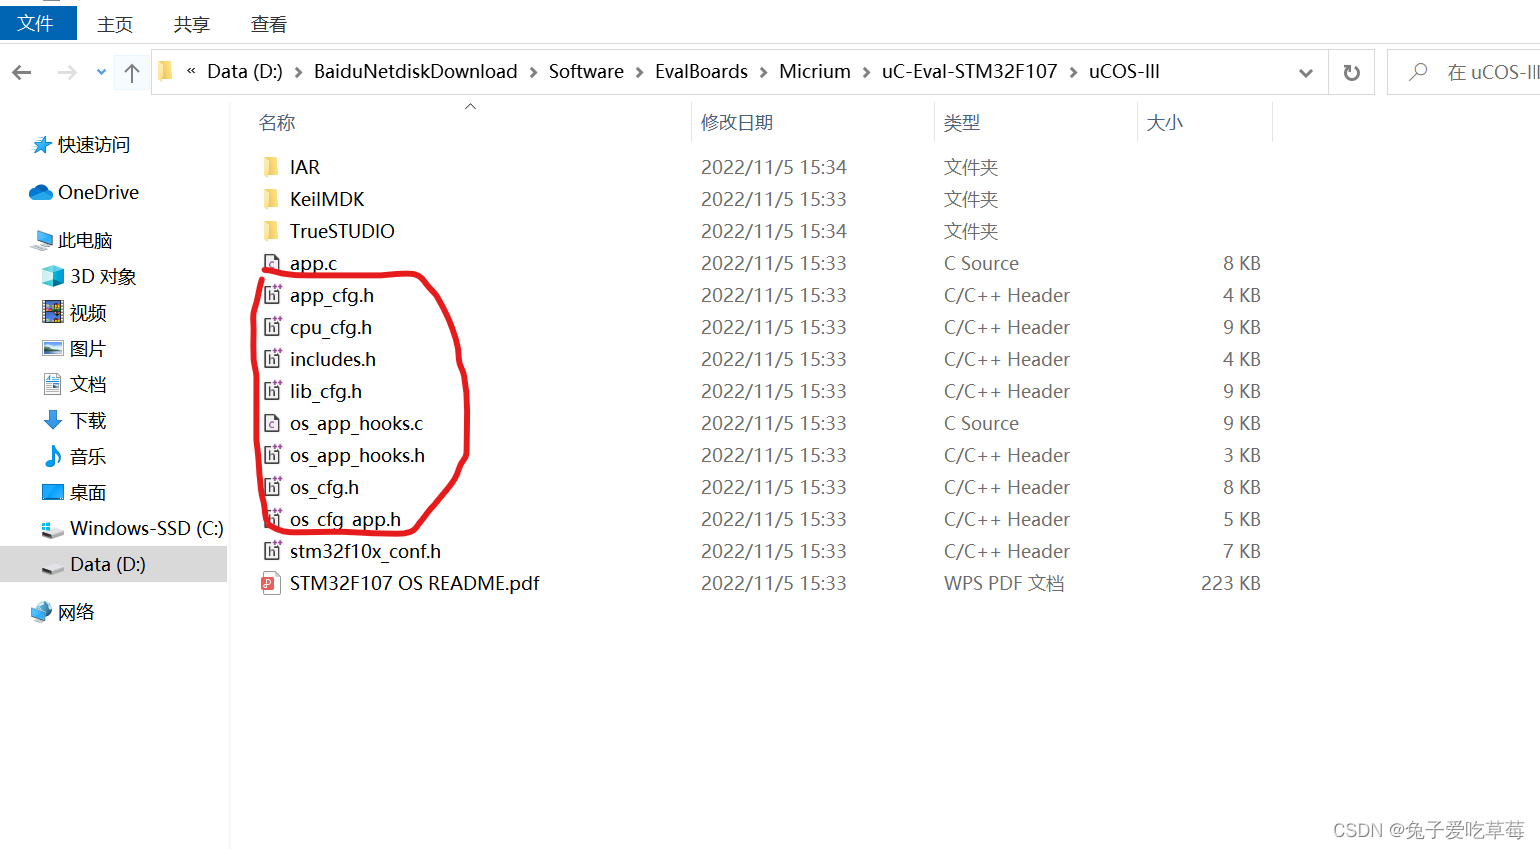Select os_cfg_app.h file name
The width and height of the screenshot is (1540, 849).
[x=345, y=519]
